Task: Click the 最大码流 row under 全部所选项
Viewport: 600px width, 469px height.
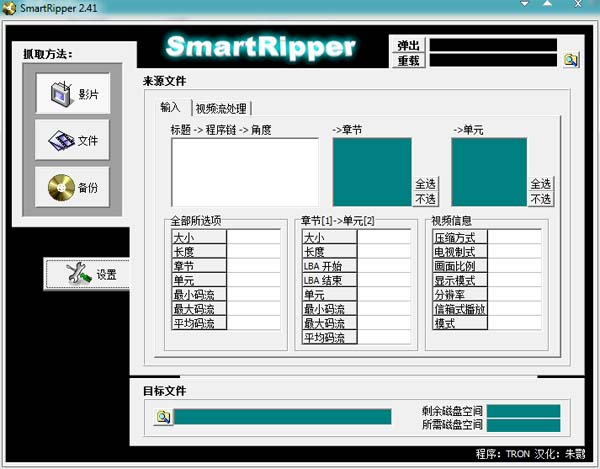Action: (226, 308)
